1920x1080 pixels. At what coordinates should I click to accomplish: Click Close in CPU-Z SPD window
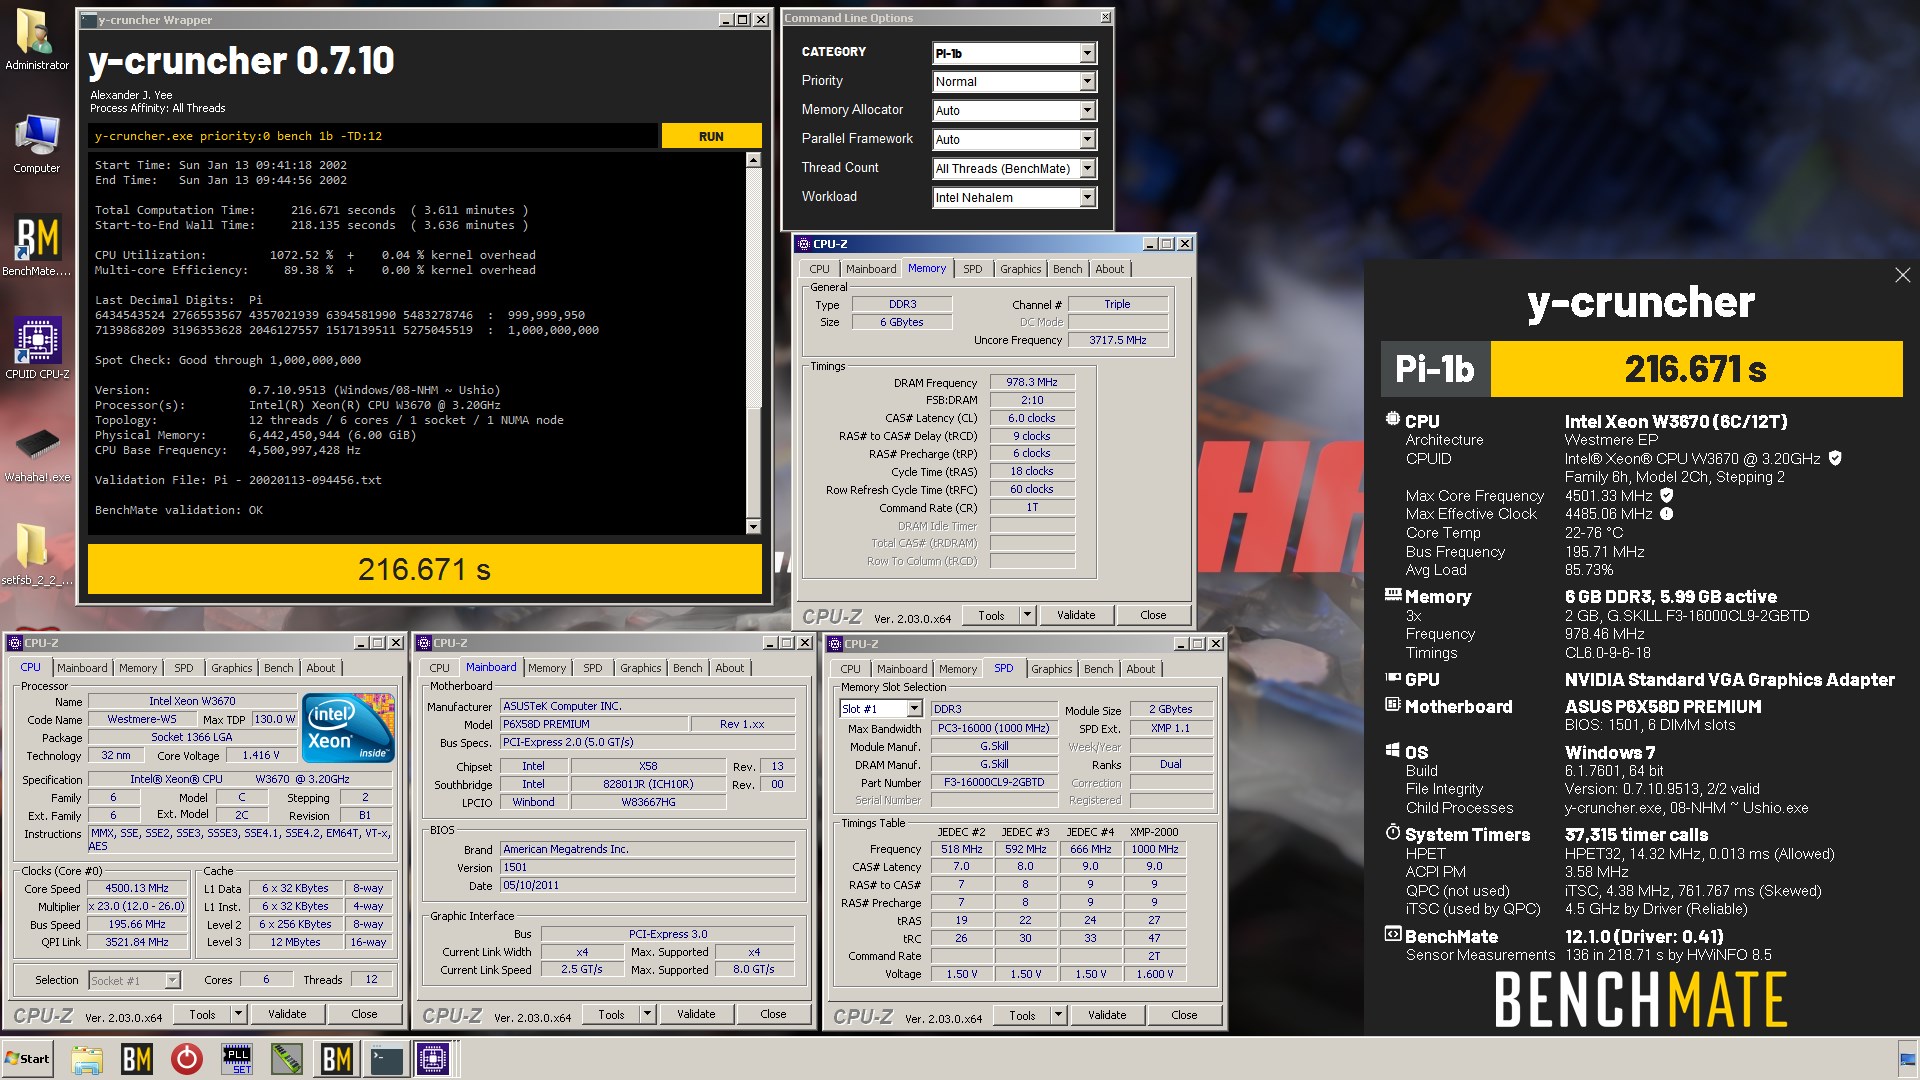coord(1184,1015)
